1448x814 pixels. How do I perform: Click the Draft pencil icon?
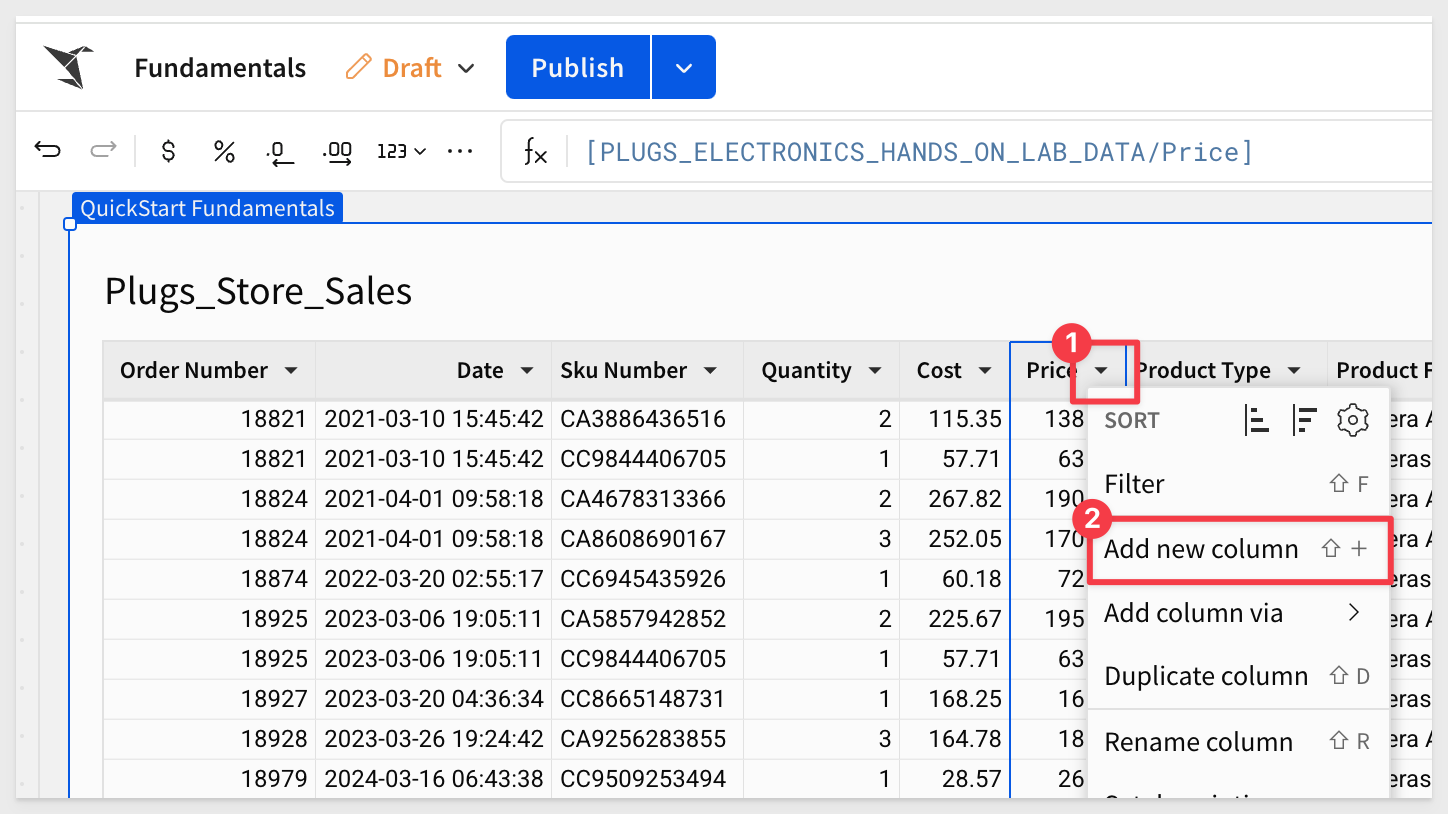point(357,67)
